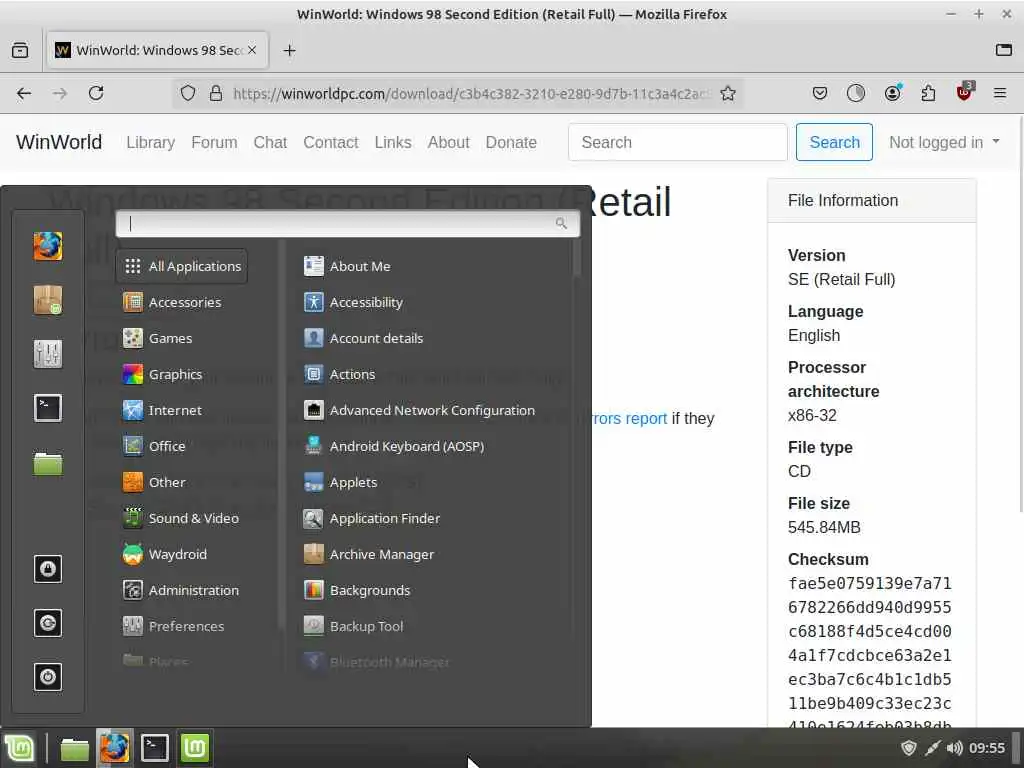1024x768 pixels.
Task: Open the Files folder icon in menu favorites
Action: click(x=48, y=463)
